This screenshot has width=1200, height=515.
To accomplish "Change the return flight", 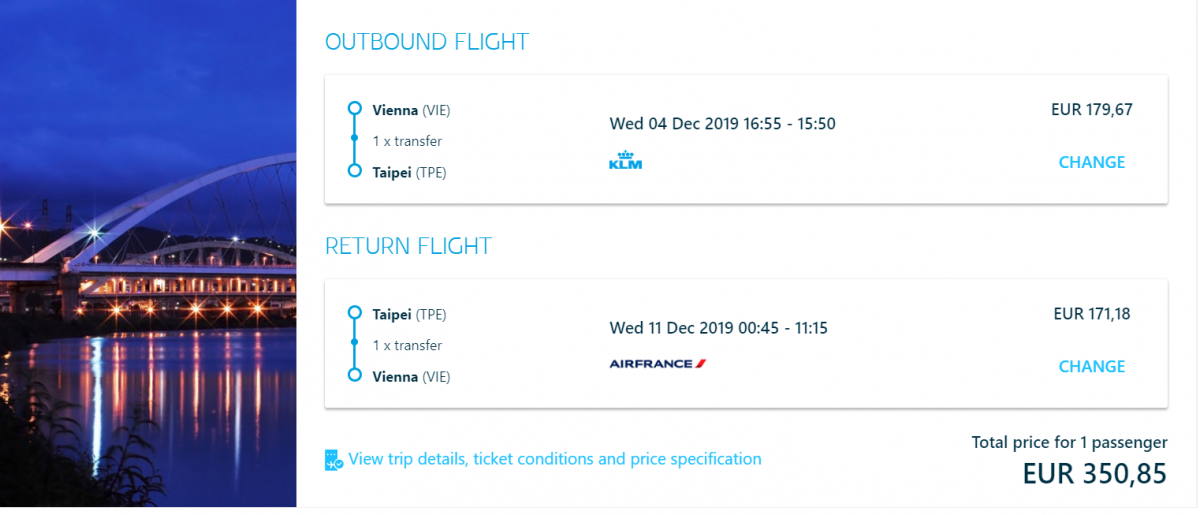I will point(1091,366).
